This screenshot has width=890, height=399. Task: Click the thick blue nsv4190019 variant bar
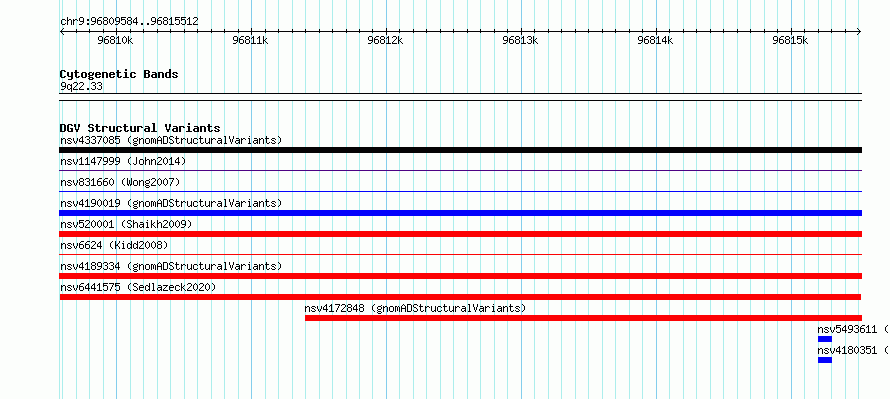[460, 213]
